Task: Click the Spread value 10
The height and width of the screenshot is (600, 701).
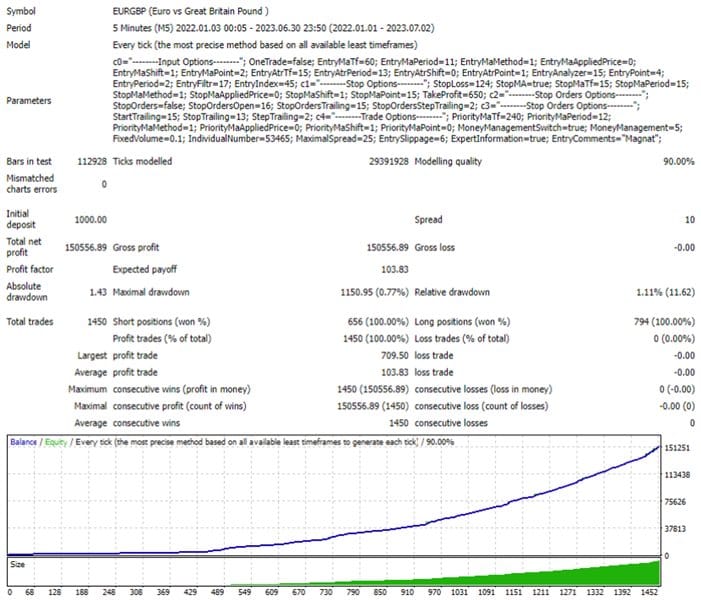Action: coord(690,220)
